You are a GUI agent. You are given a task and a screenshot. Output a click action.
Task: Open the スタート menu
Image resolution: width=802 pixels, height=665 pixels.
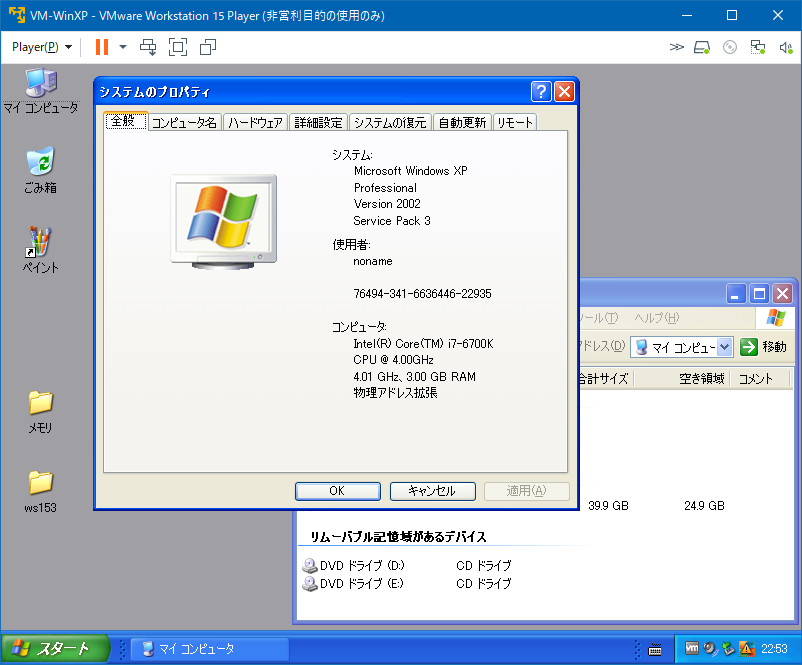[55, 649]
